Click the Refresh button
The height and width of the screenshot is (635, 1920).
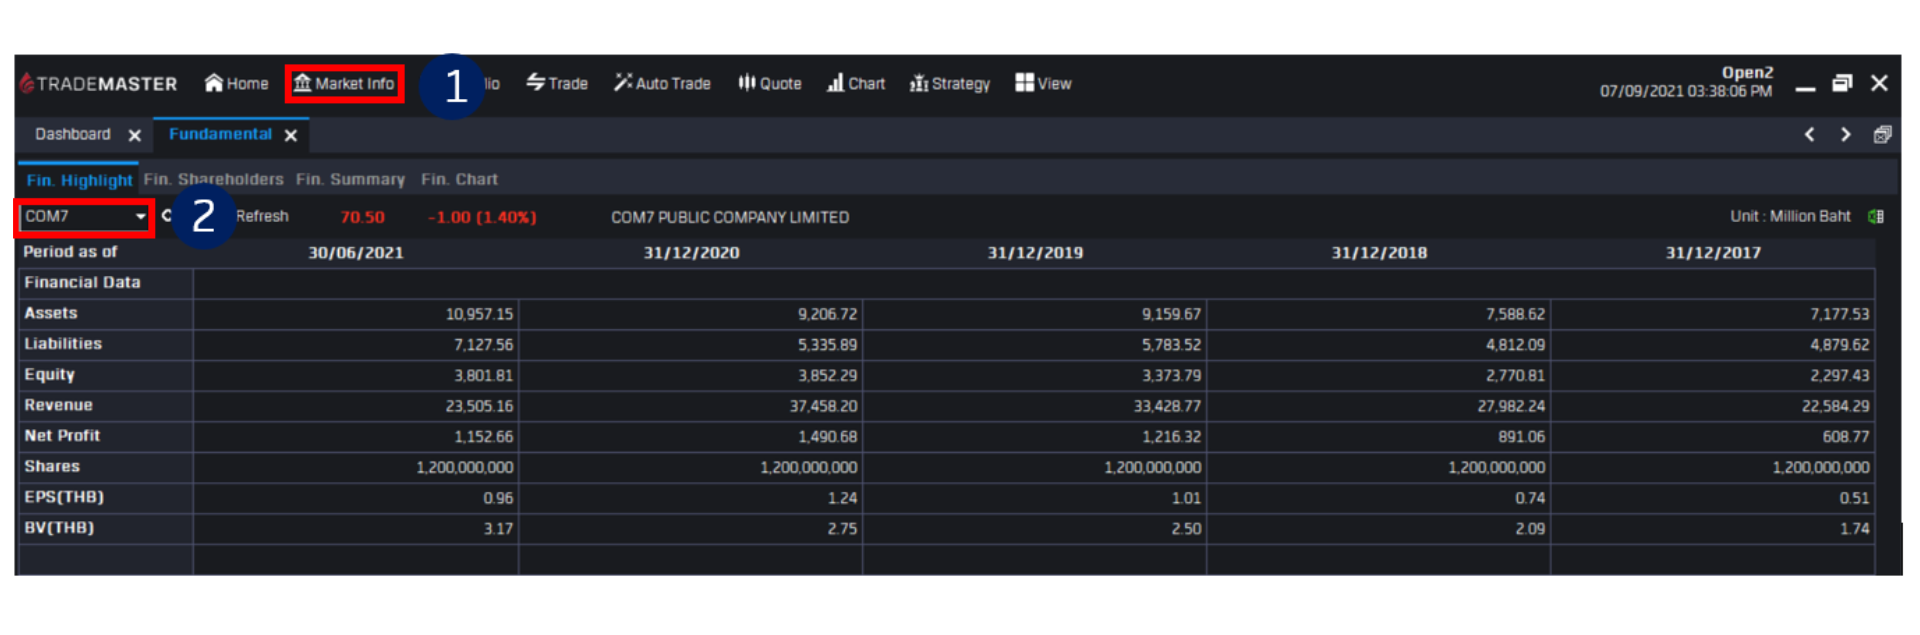click(262, 216)
